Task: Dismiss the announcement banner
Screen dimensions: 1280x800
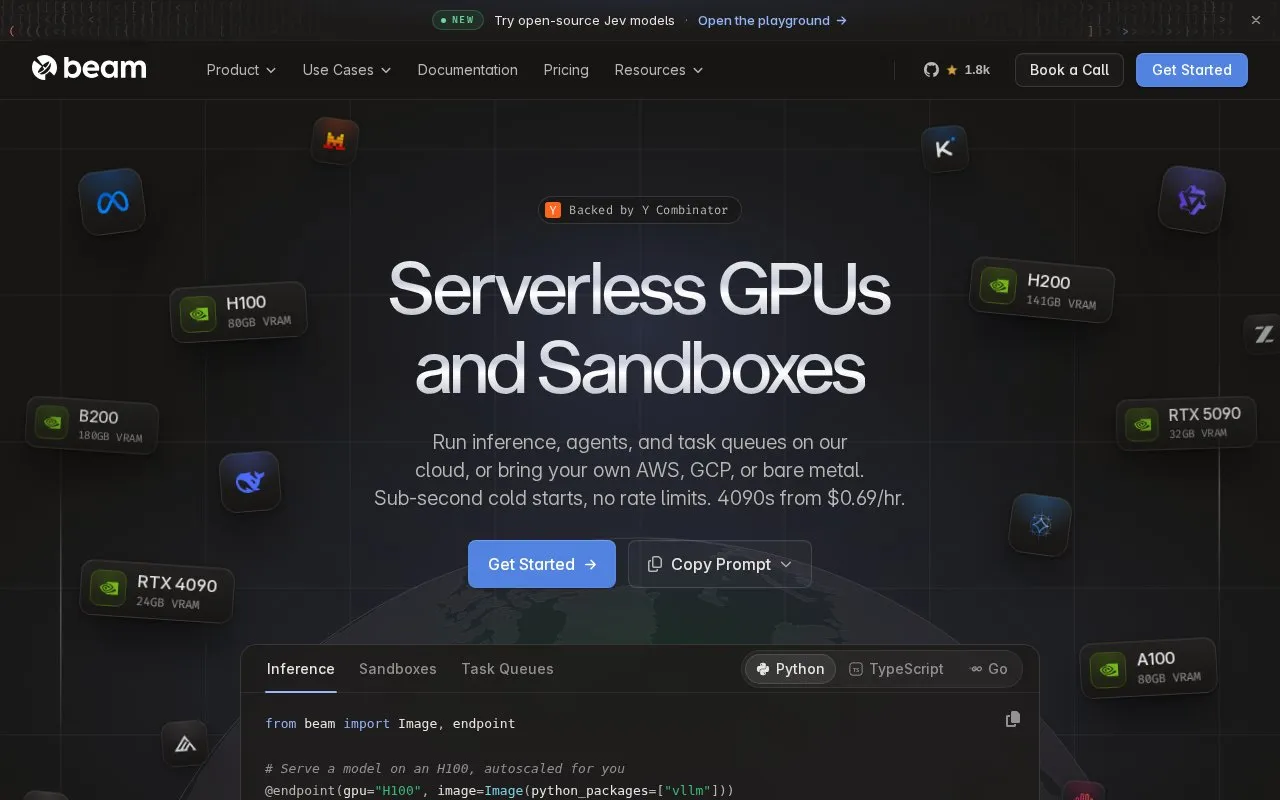Action: pyautogui.click(x=1256, y=20)
